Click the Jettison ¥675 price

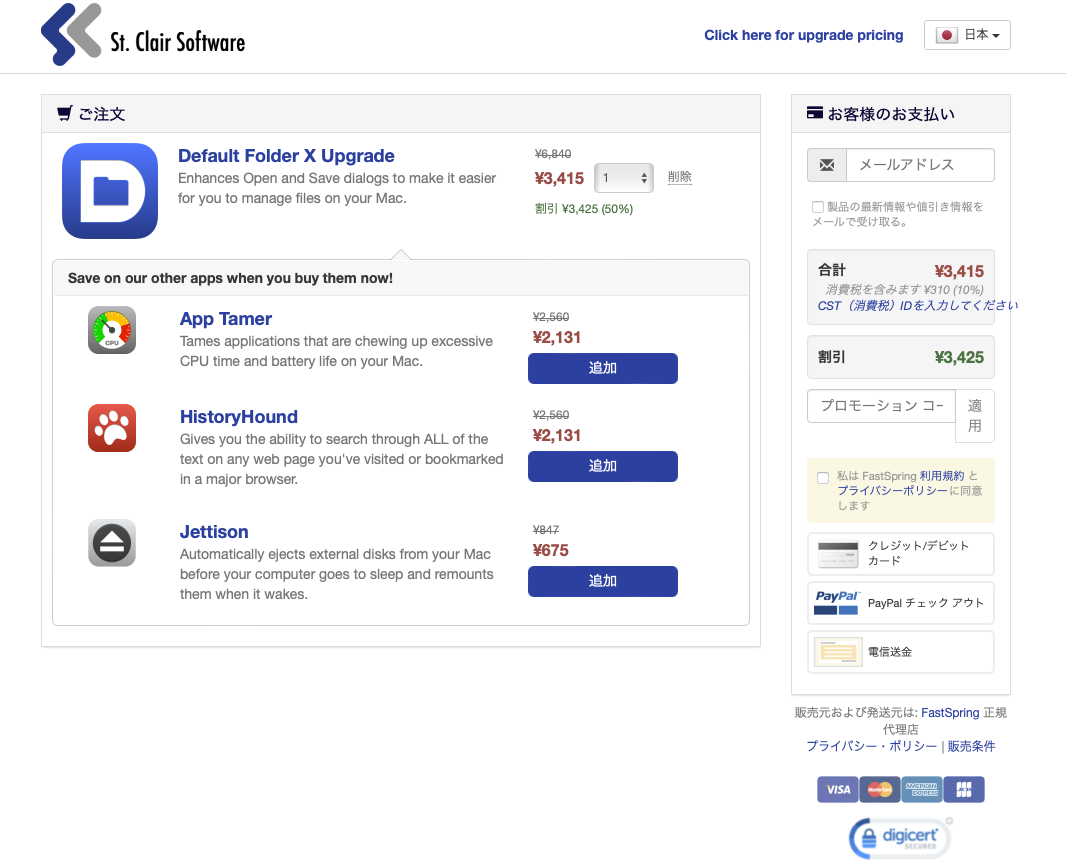tap(551, 551)
